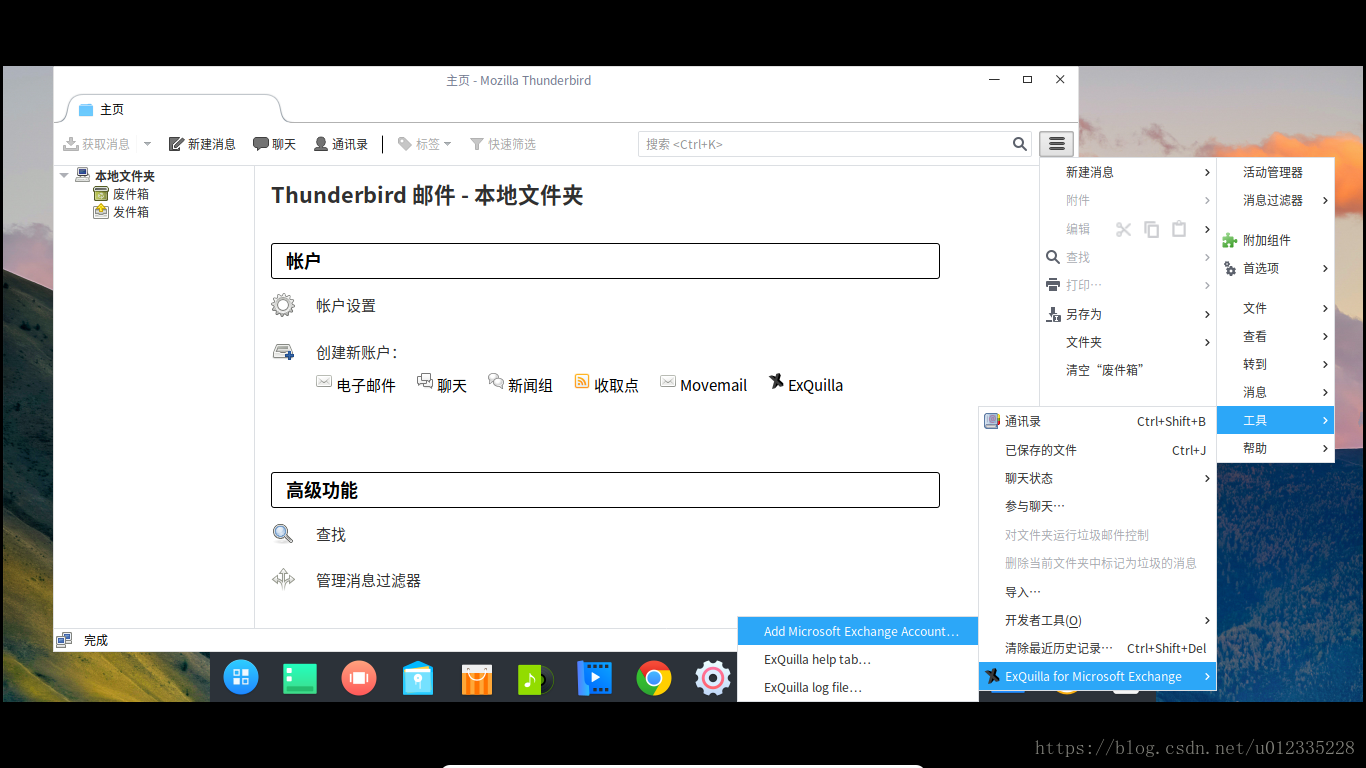
Task: Open the video player dock icon
Action: click(594, 678)
